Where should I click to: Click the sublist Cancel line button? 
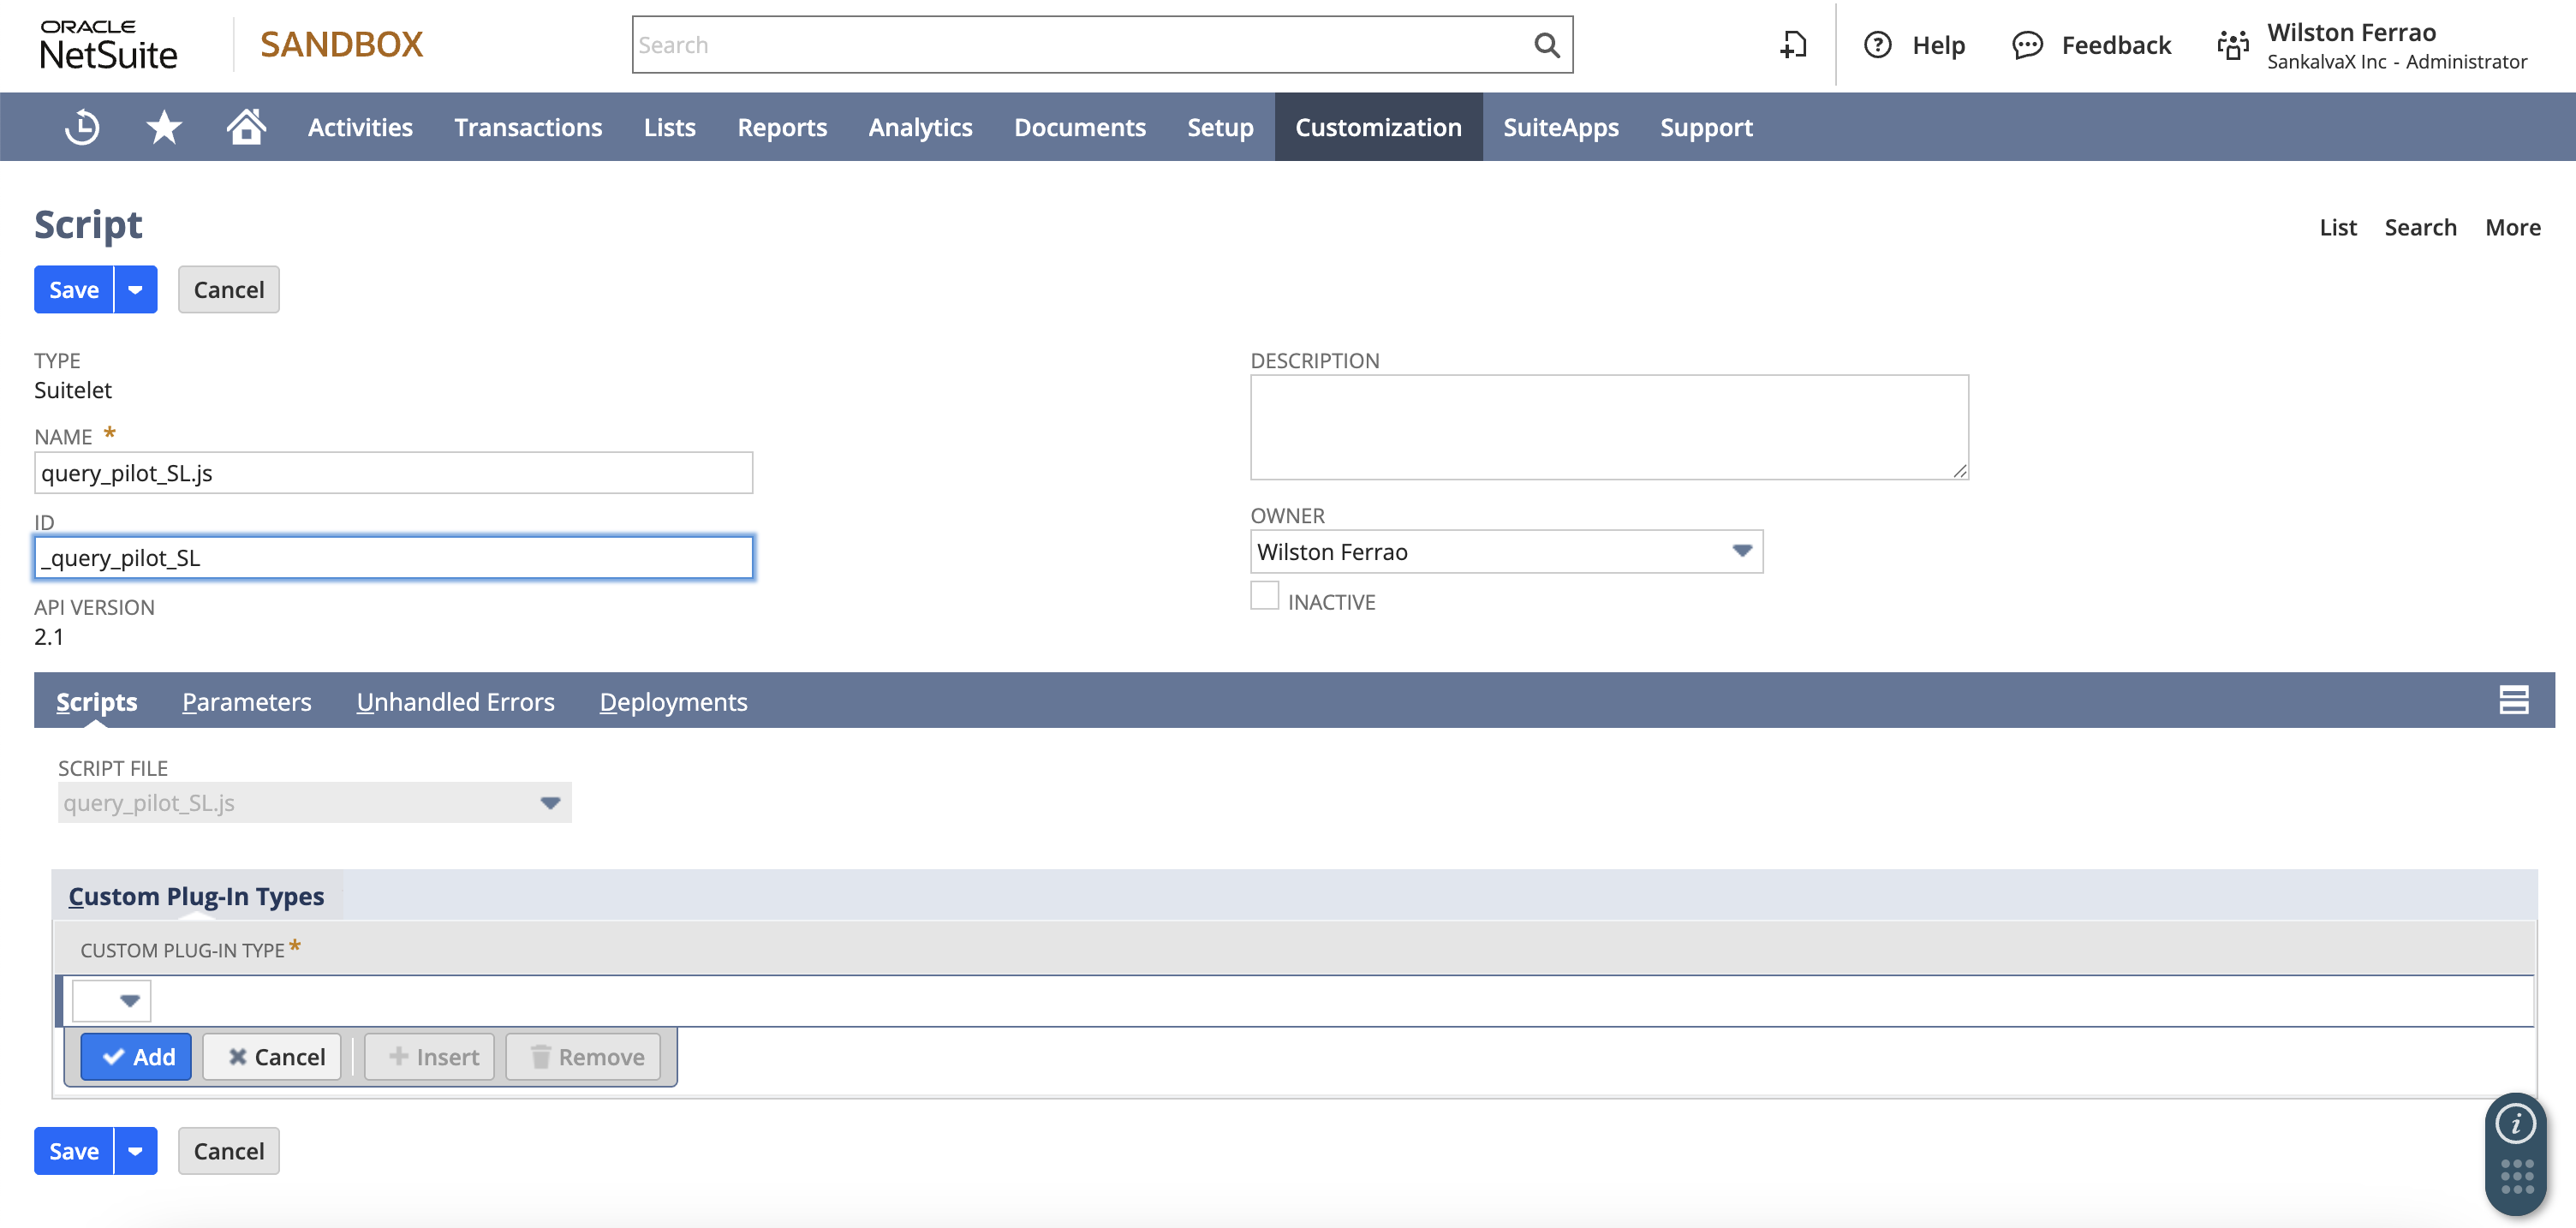(x=272, y=1057)
